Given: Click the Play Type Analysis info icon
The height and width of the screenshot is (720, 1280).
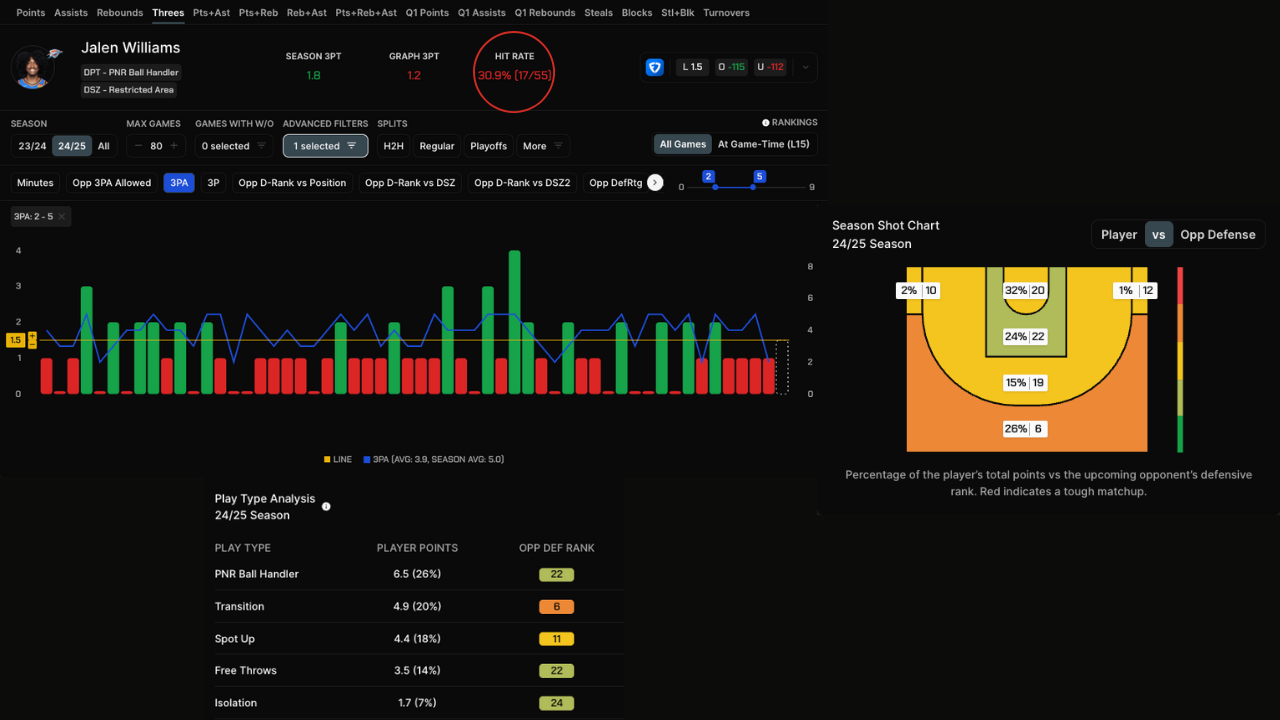Looking at the screenshot, I should coord(326,506).
